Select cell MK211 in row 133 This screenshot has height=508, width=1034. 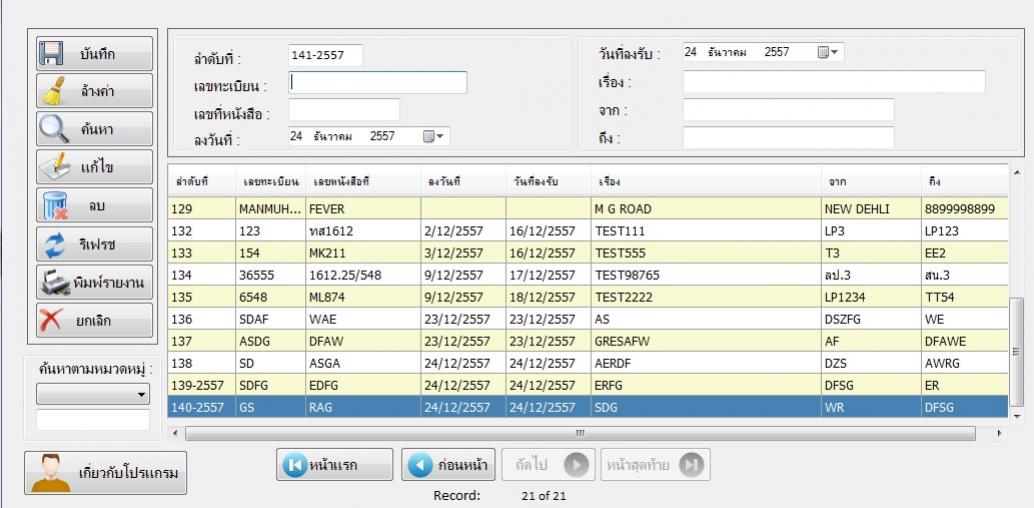(363, 253)
